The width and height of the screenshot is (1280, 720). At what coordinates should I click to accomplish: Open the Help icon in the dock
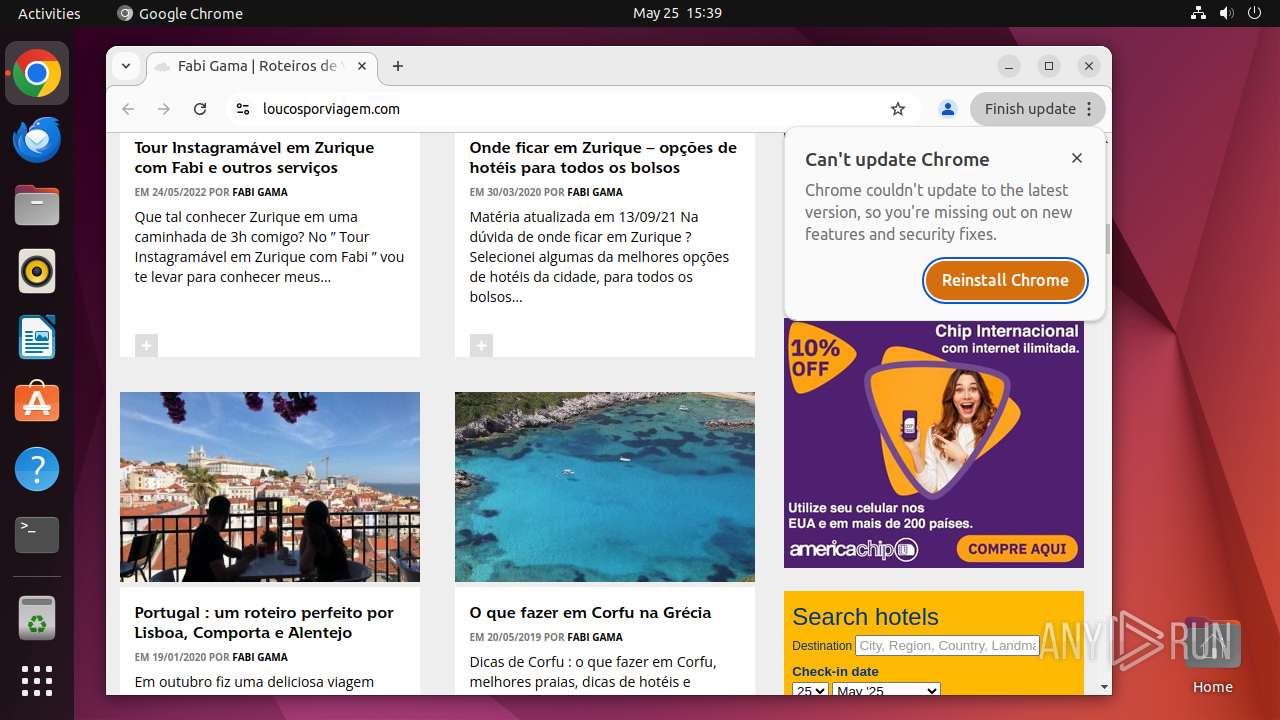37,469
